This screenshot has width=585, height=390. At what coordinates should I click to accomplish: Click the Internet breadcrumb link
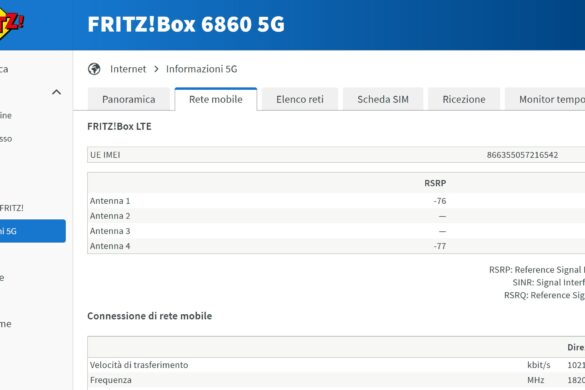[x=128, y=69]
